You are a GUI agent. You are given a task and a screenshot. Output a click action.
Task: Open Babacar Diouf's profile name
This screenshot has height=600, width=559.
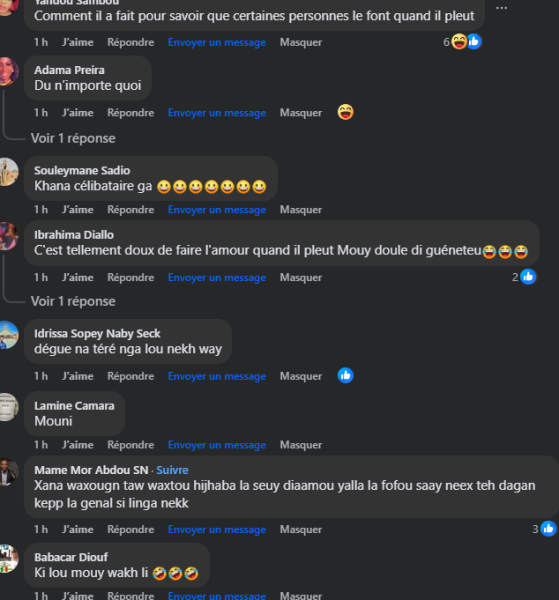click(71, 557)
